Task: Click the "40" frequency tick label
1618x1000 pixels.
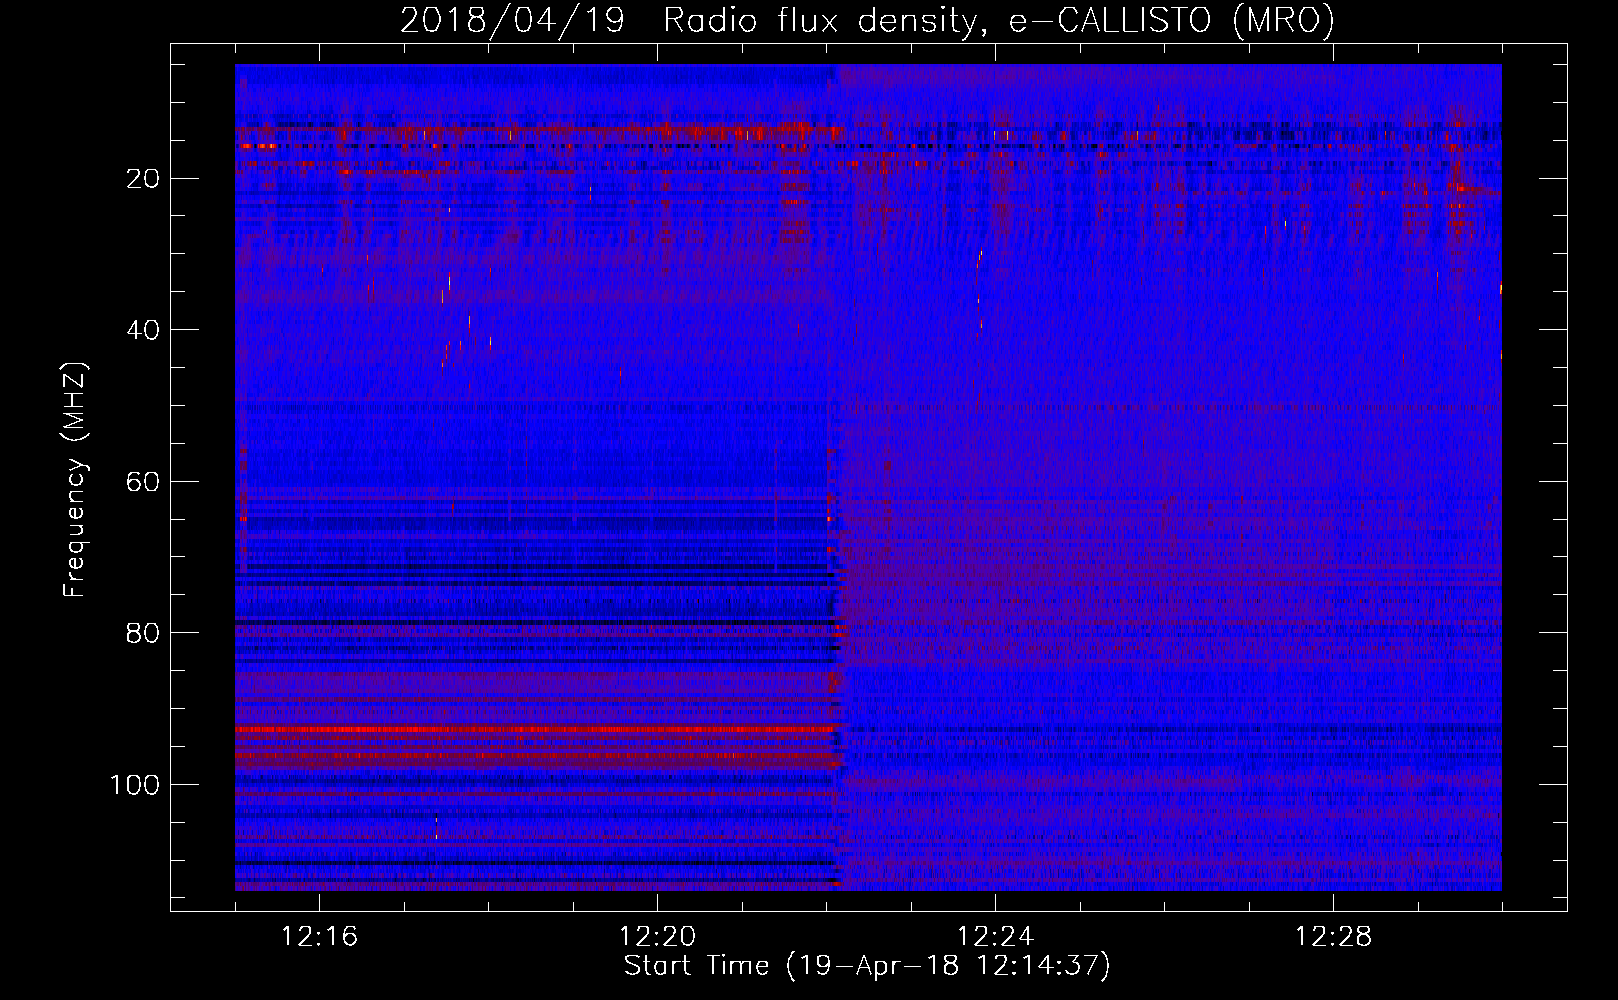Action: [144, 330]
